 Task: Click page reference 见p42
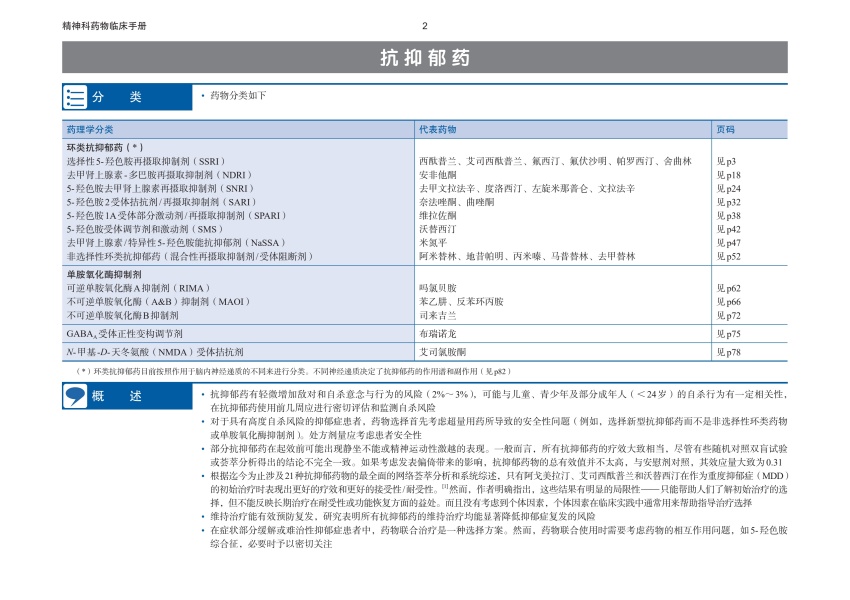[728, 229]
